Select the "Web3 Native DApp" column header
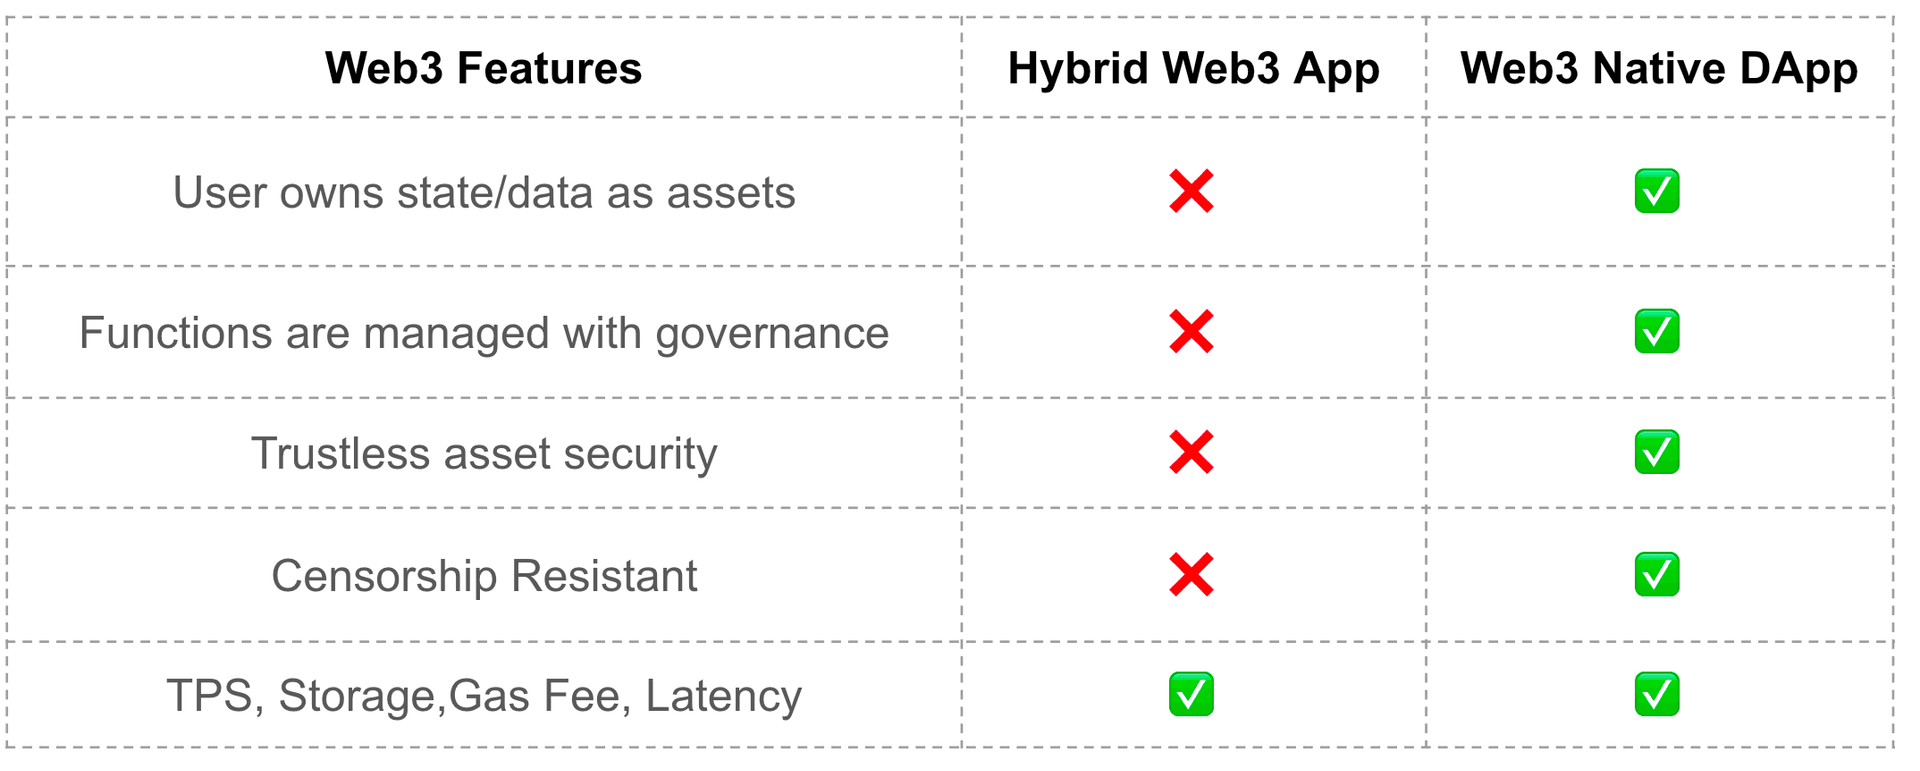Screen dimensions: 1920x771 tap(1658, 68)
